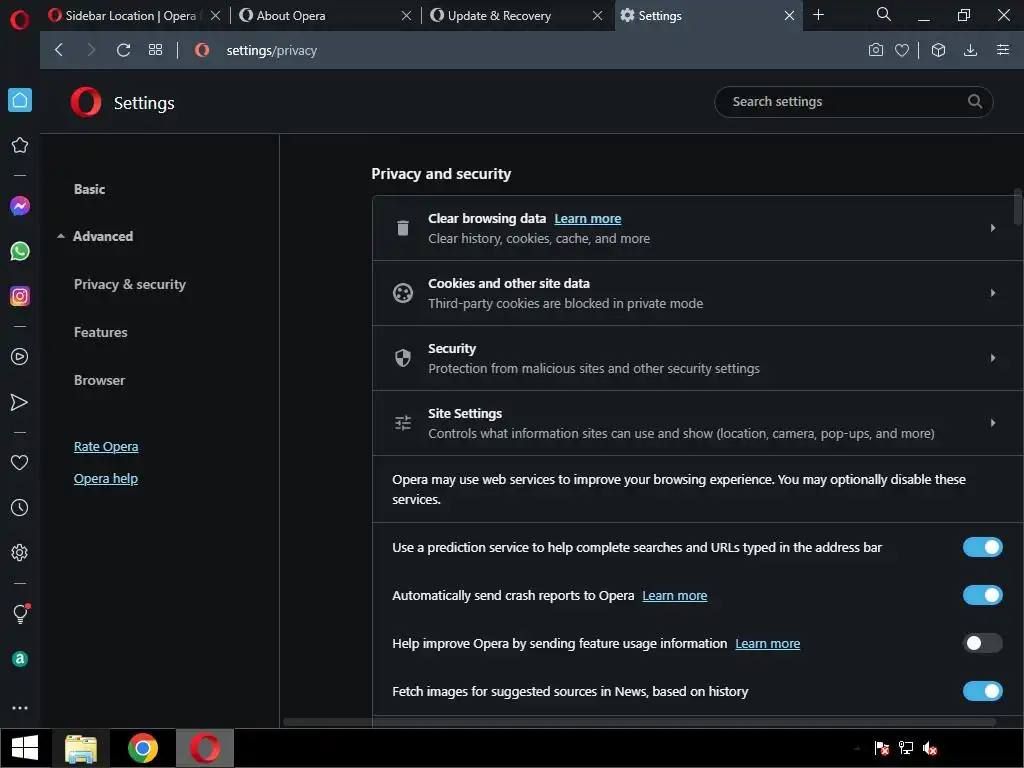Open Instagram in the sidebar
Viewport: 1024px width, 768px height.
[20, 296]
